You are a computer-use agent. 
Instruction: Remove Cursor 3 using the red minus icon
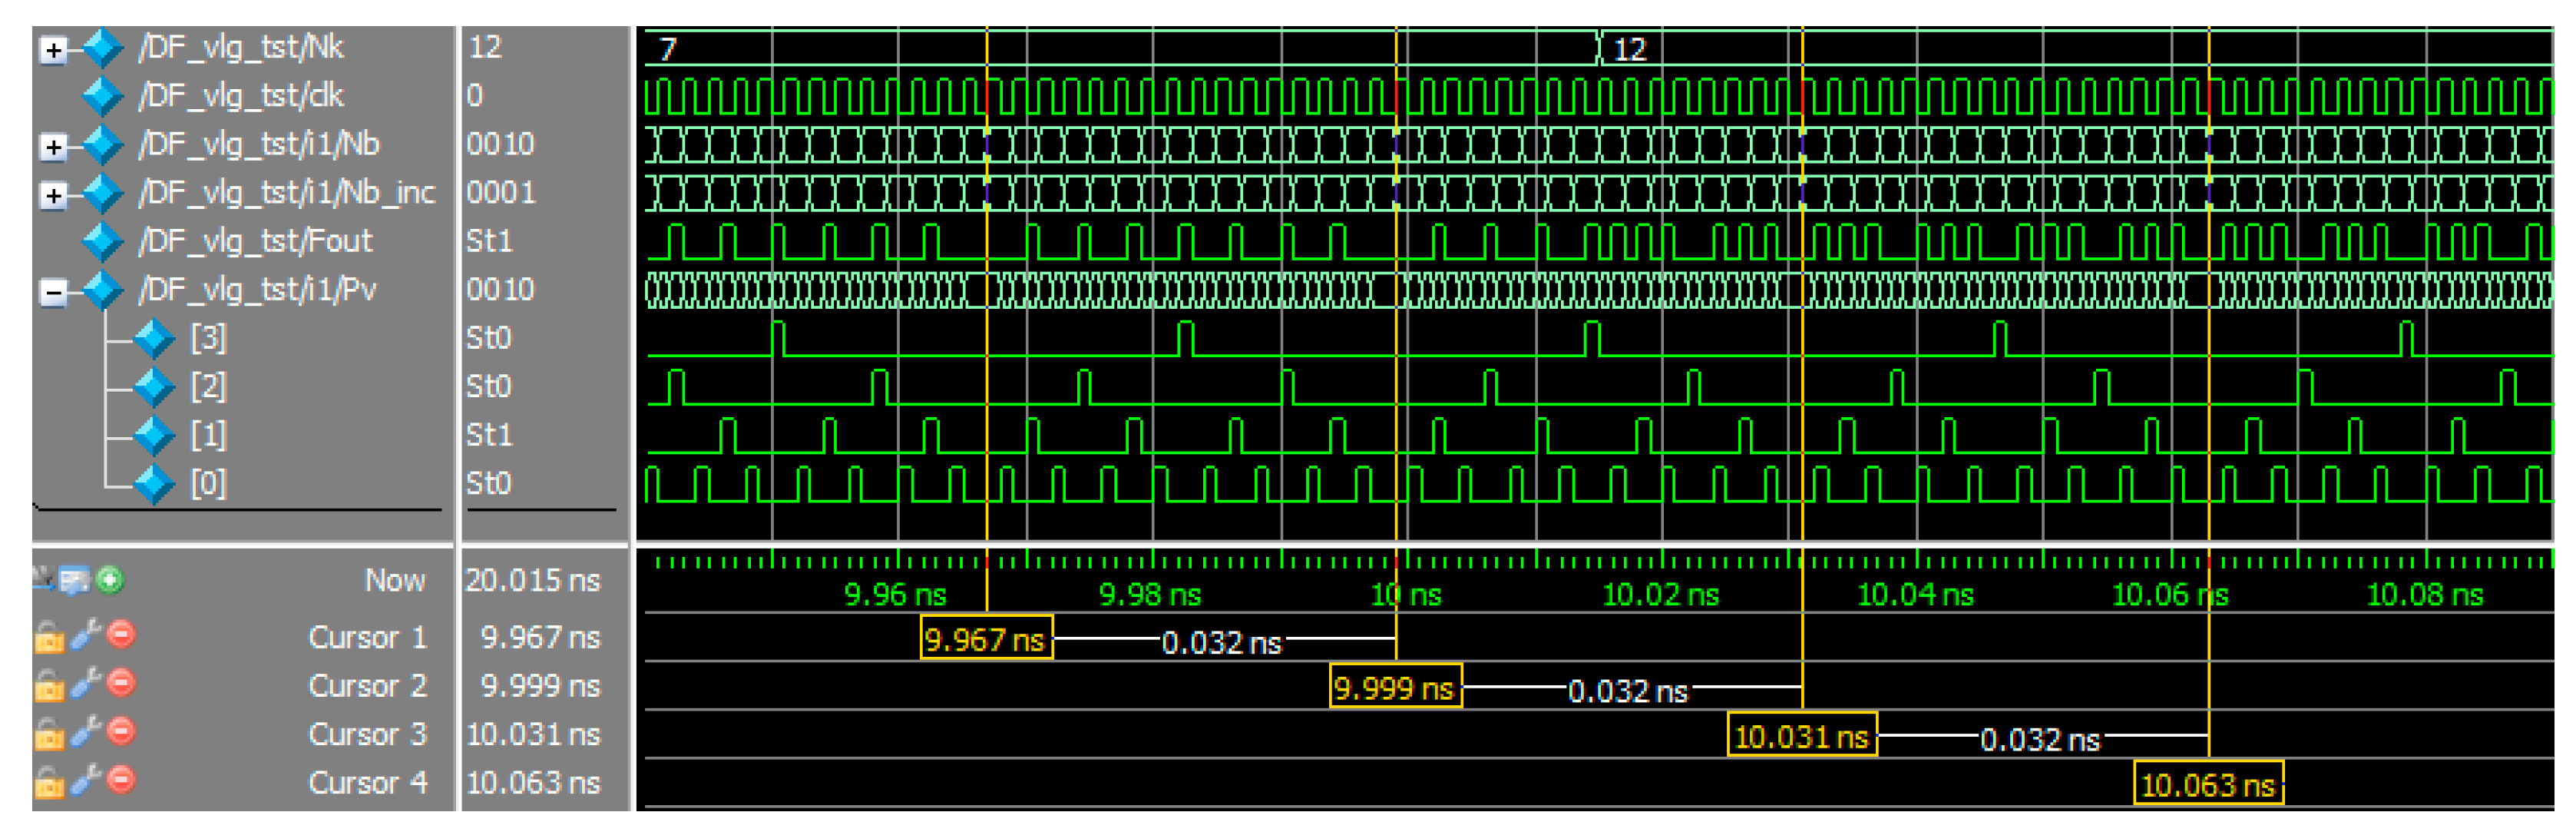click(x=122, y=732)
